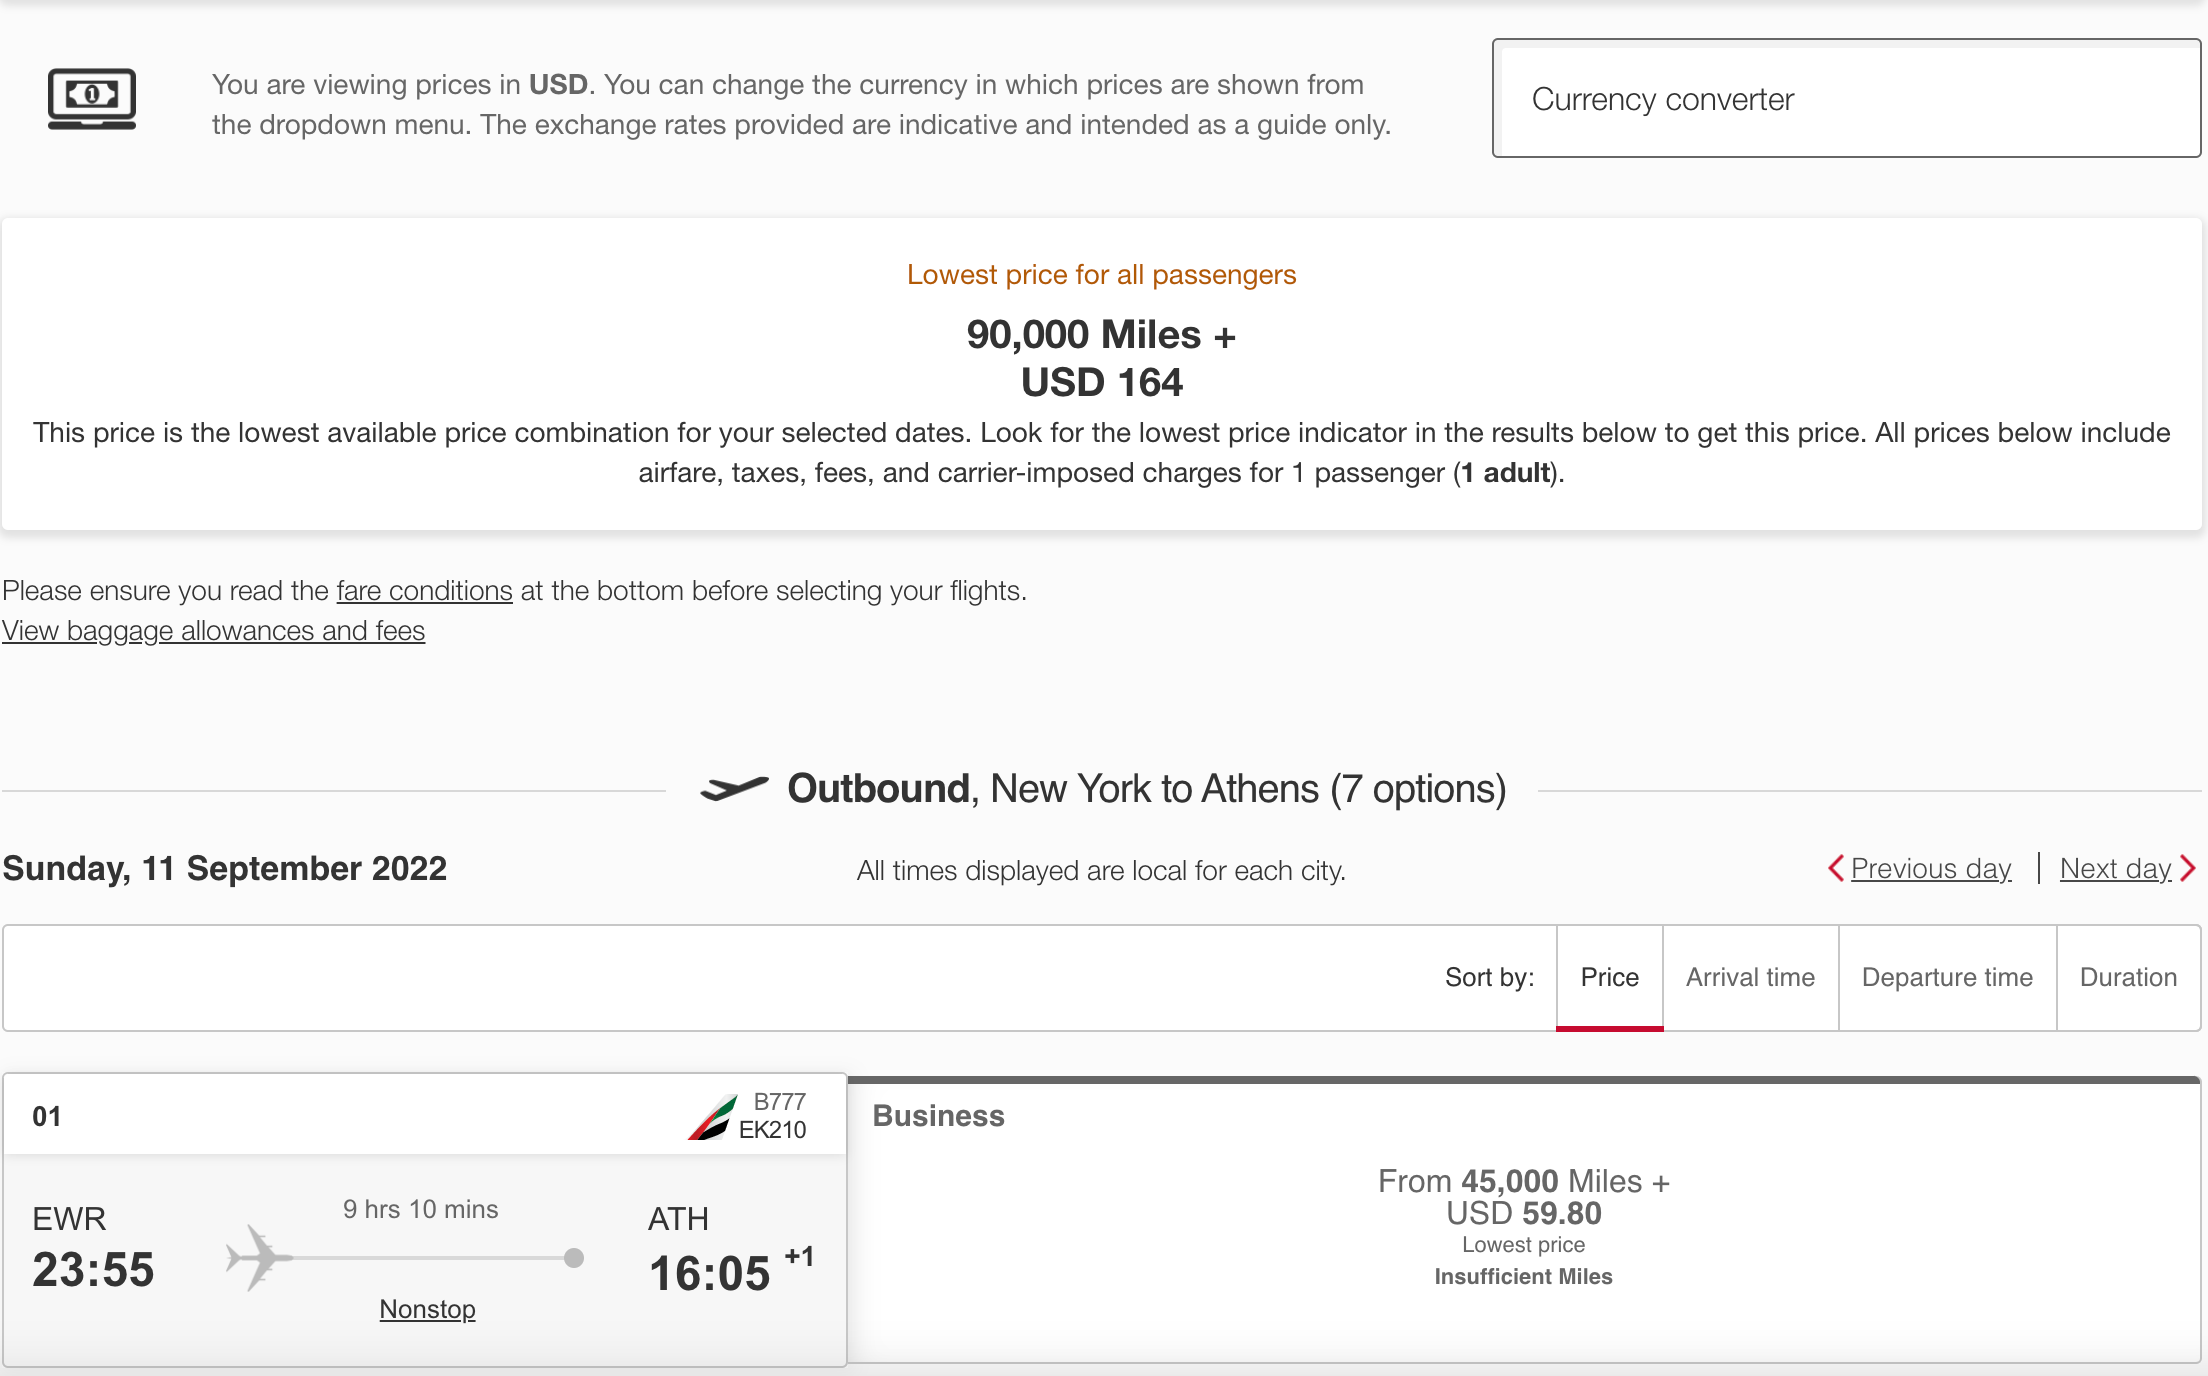
Task: Go to the next day of flights
Action: [x=2115, y=868]
